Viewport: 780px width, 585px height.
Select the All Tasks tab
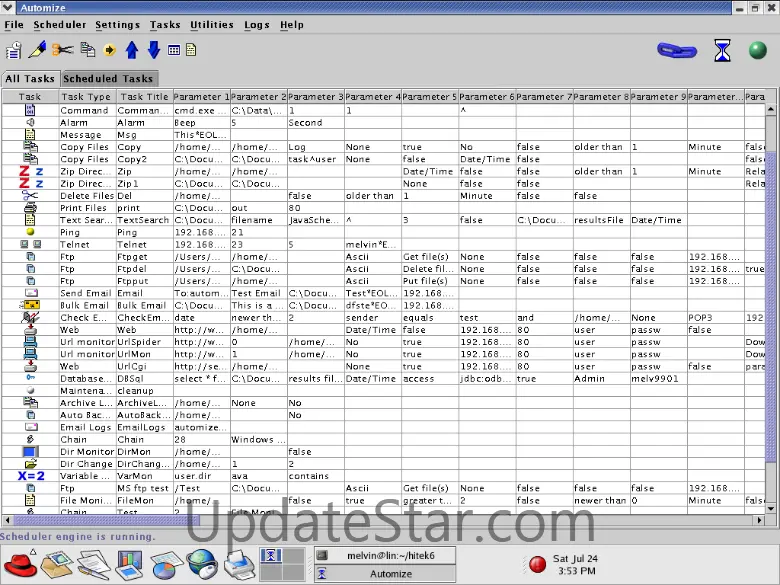coord(30,78)
